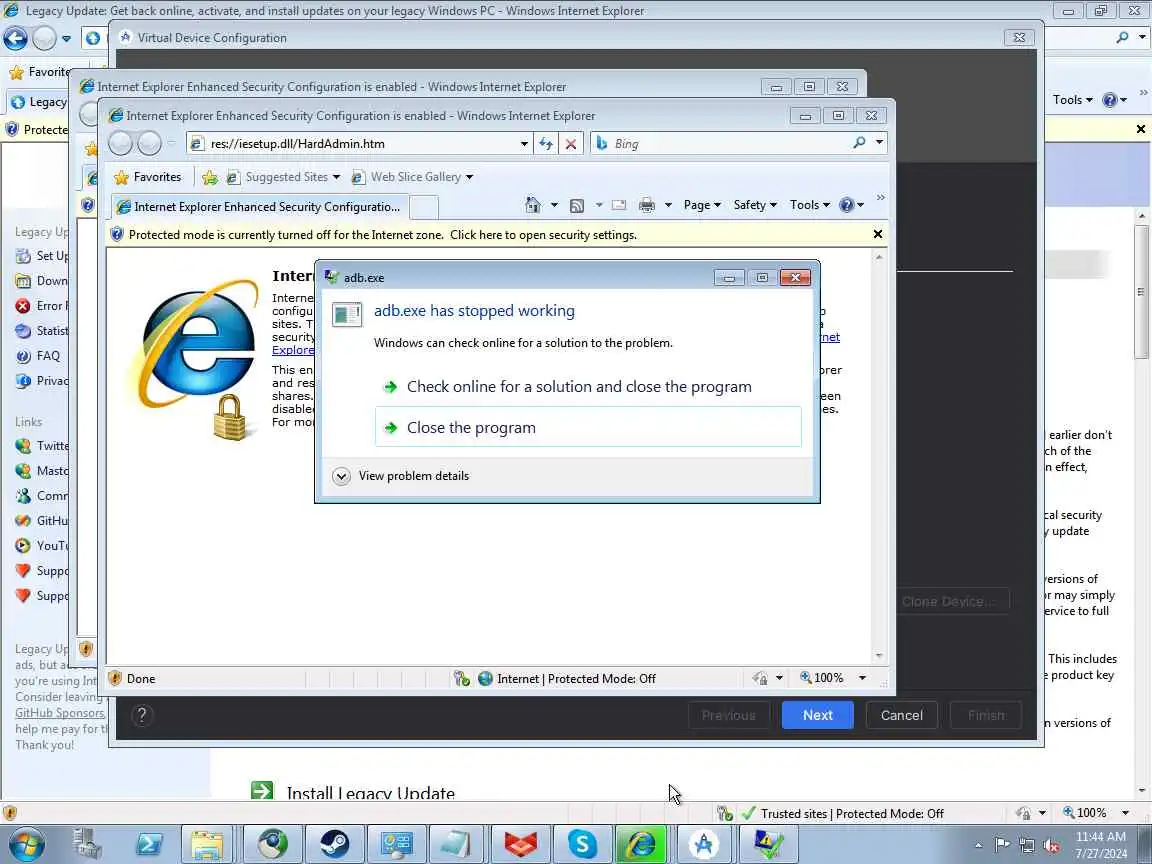Click 'Close the program' in adb.exe dialog
This screenshot has width=1152, height=864.
click(588, 427)
